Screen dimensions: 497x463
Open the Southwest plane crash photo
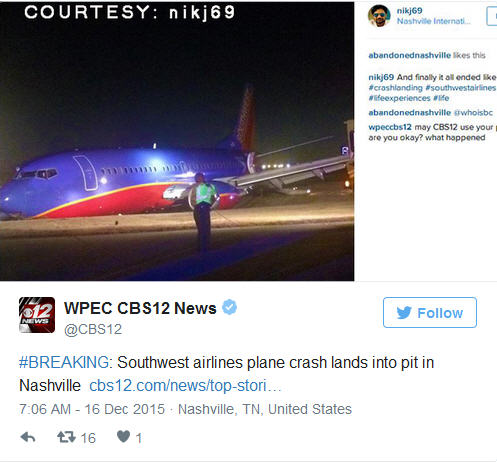click(x=177, y=141)
